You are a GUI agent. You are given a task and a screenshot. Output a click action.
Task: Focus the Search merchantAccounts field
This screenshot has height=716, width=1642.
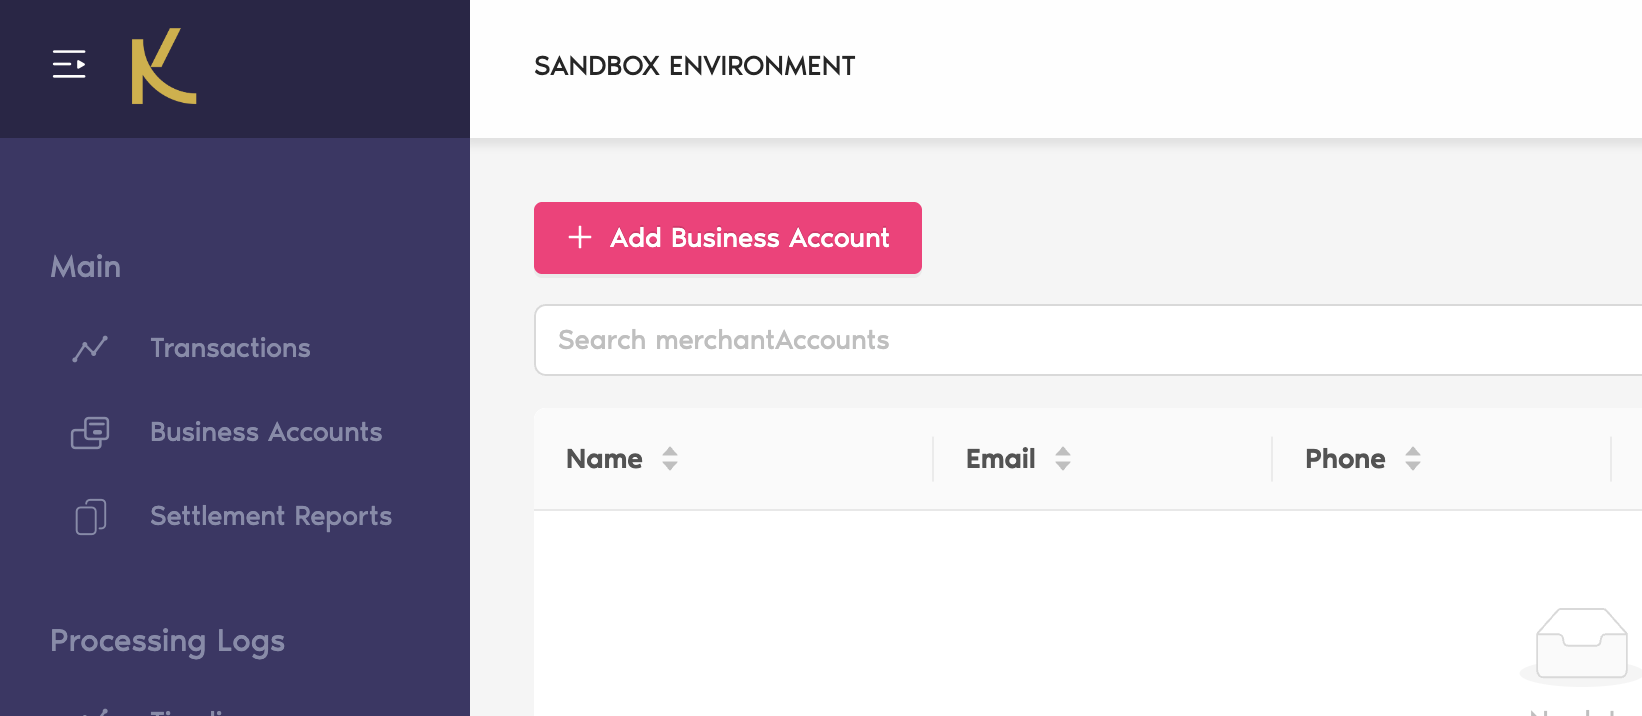click(x=1080, y=340)
